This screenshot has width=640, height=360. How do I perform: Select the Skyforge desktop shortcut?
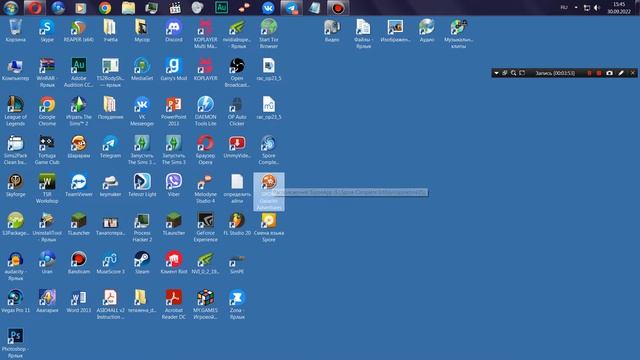16,186
